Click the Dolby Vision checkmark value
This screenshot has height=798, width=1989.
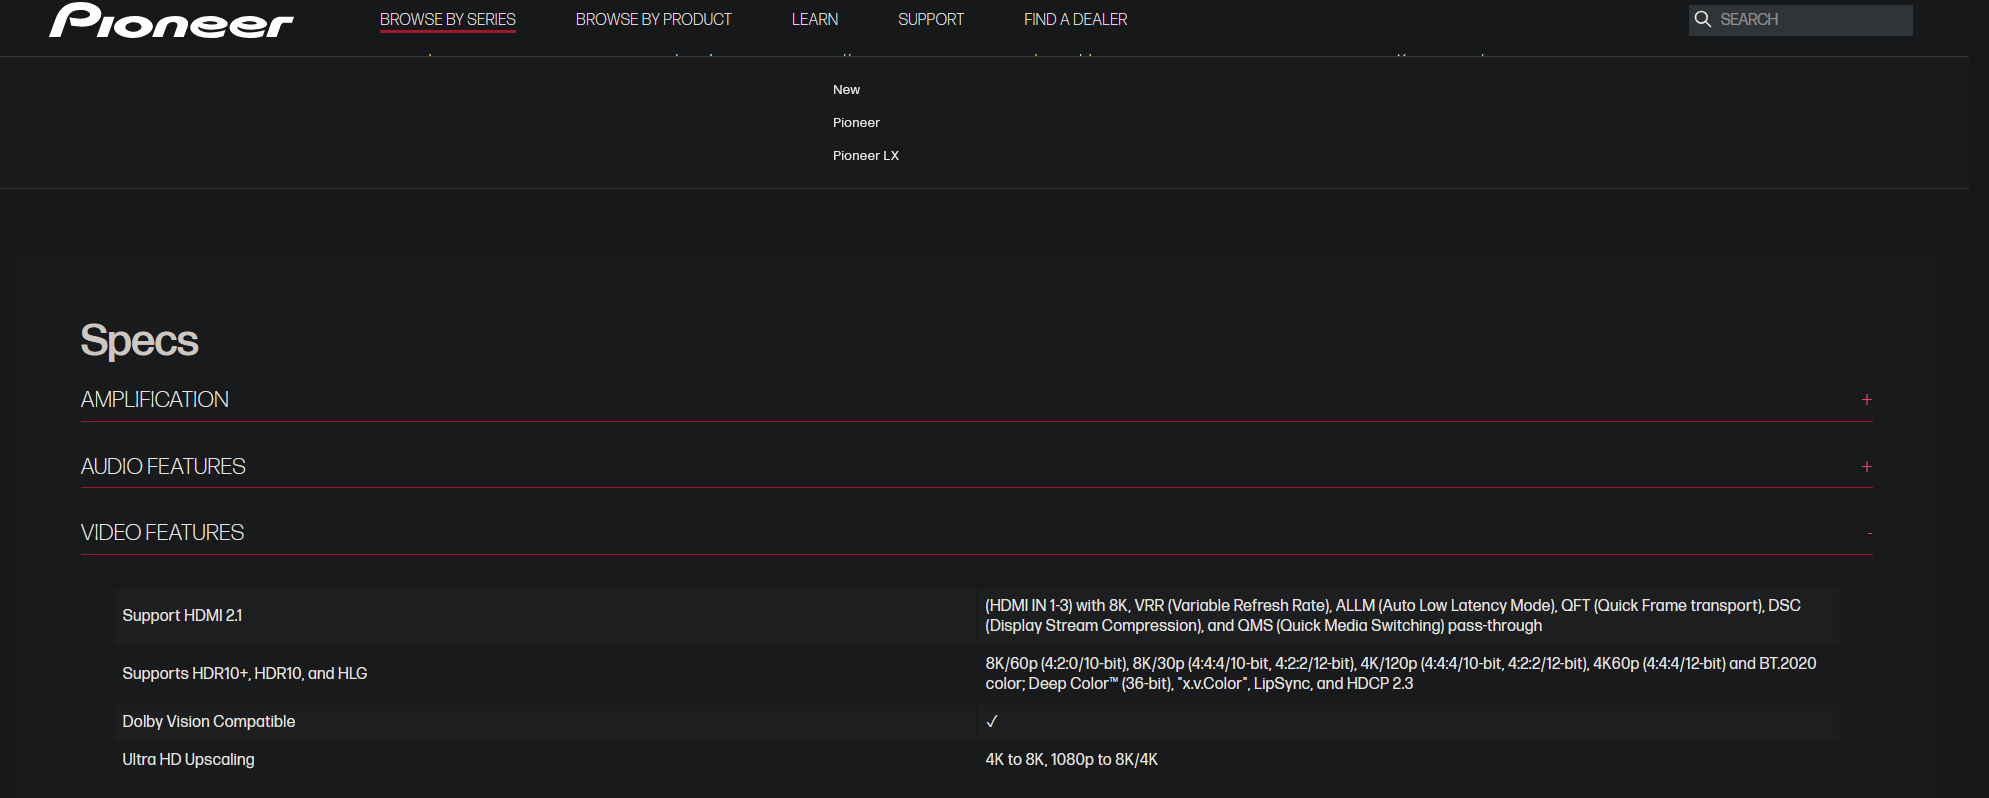click(x=992, y=722)
